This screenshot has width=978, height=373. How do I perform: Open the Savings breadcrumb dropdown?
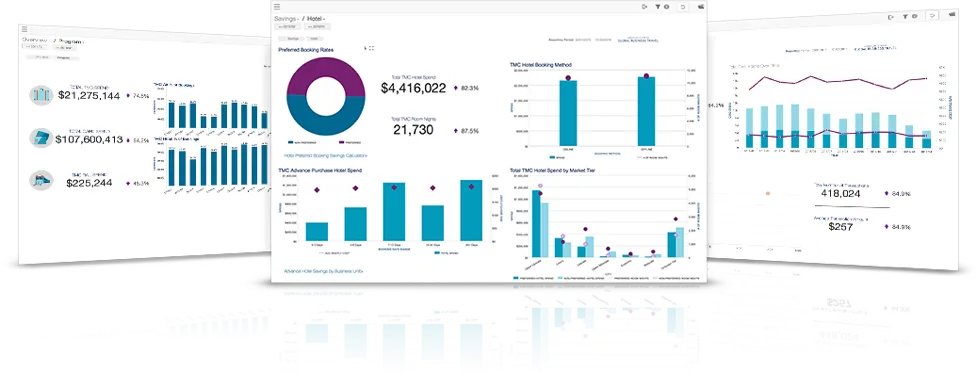pos(287,19)
